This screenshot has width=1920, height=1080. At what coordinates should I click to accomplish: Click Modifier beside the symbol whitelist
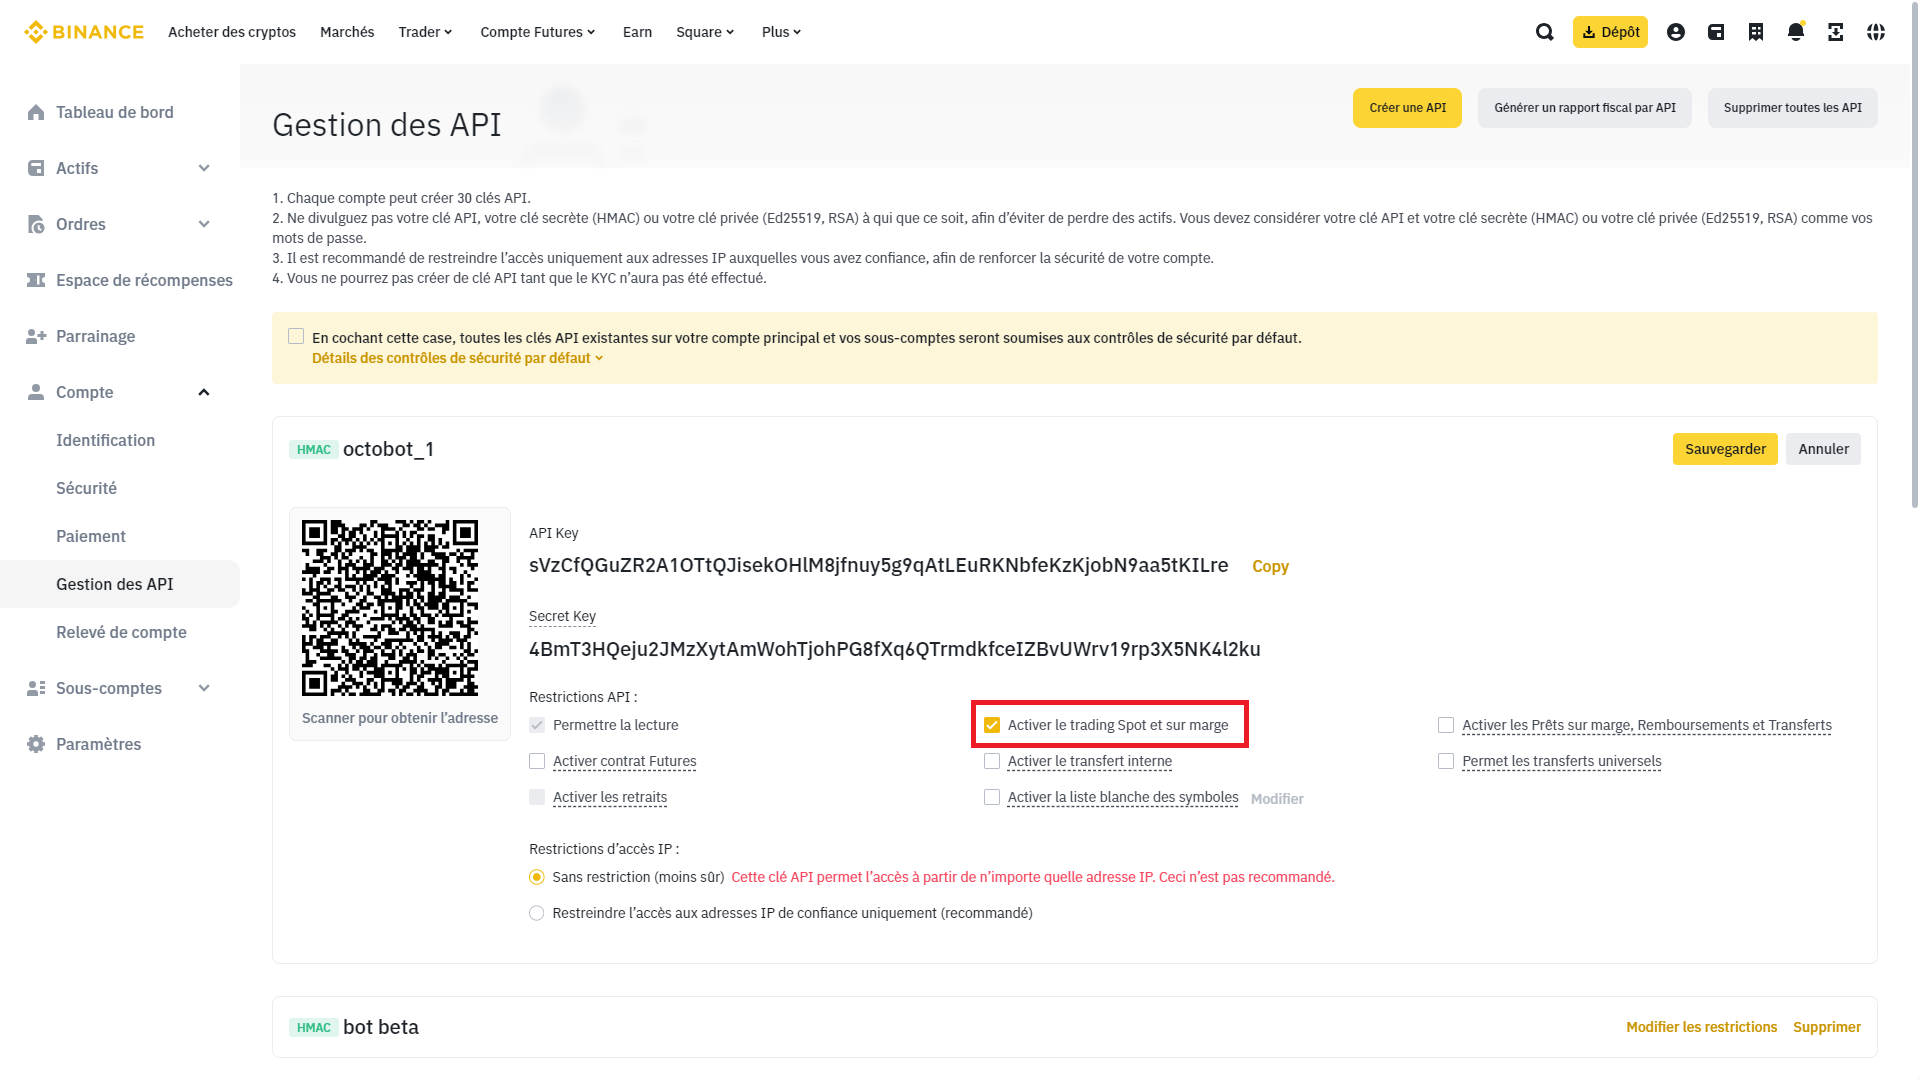1277,799
